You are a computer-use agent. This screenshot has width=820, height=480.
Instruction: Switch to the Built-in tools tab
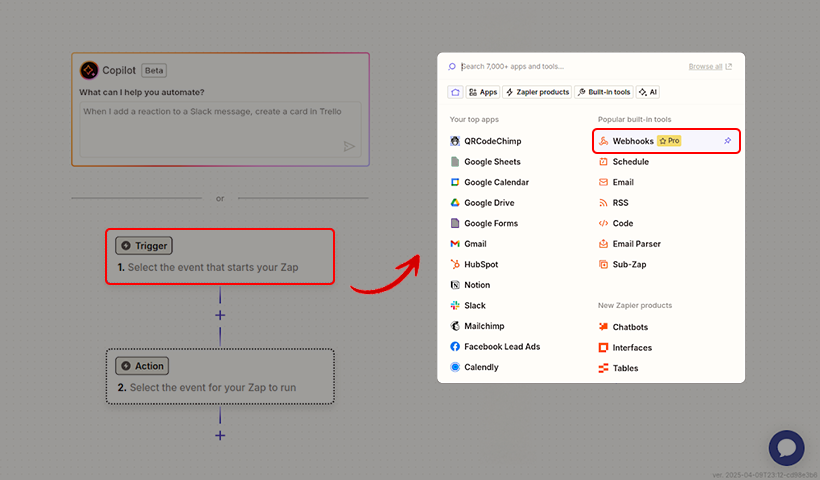click(x=604, y=92)
